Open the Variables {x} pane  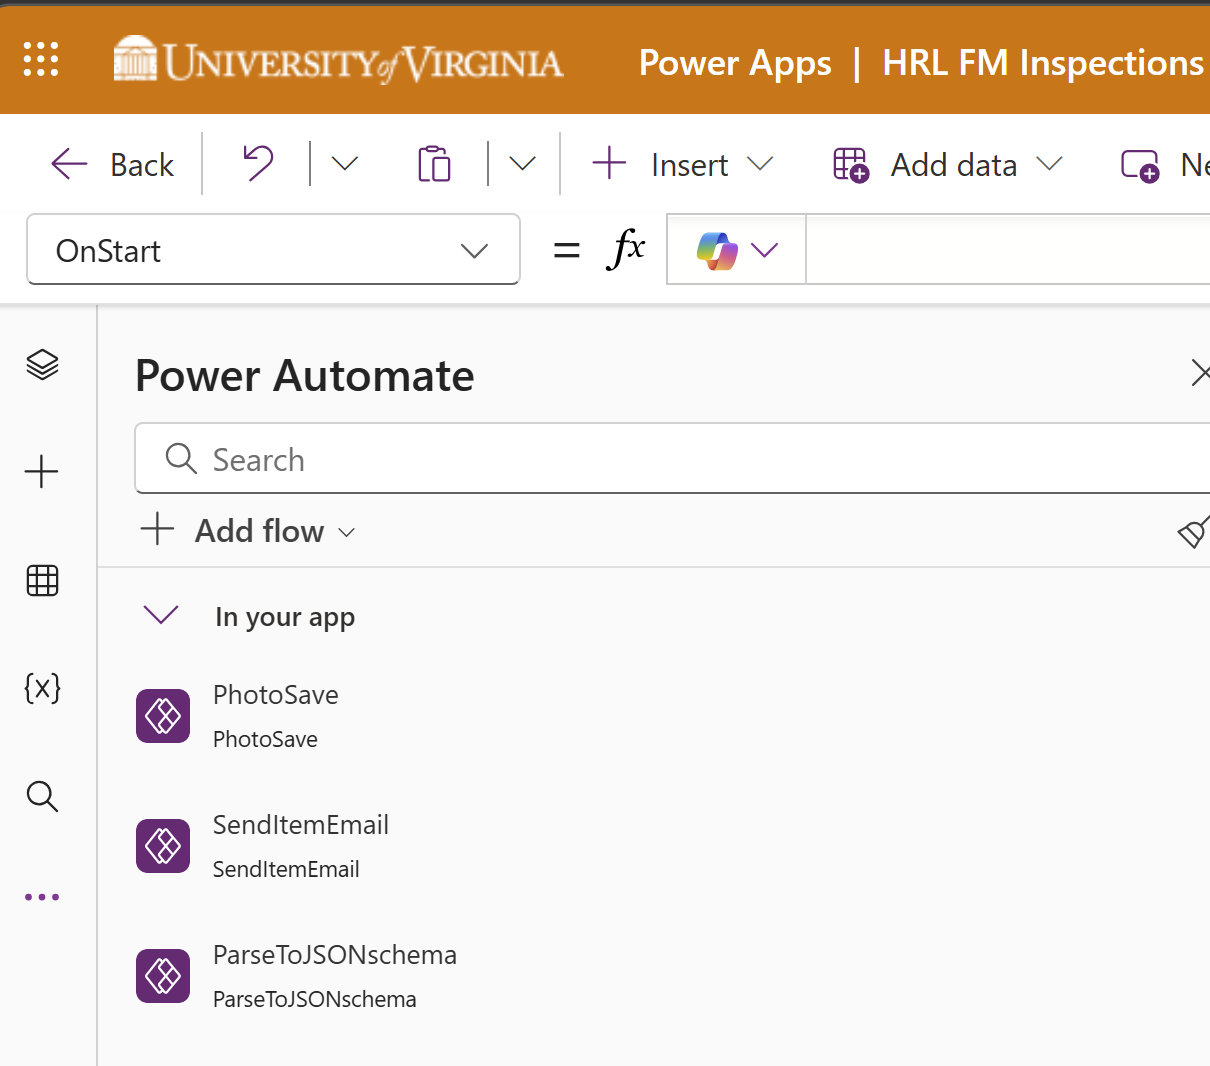pyautogui.click(x=42, y=688)
